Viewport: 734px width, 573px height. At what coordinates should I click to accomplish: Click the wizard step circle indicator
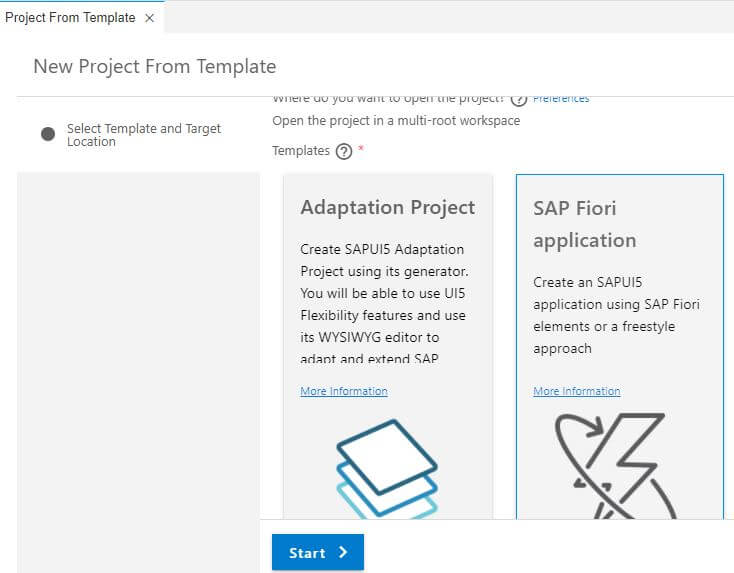tap(48, 134)
